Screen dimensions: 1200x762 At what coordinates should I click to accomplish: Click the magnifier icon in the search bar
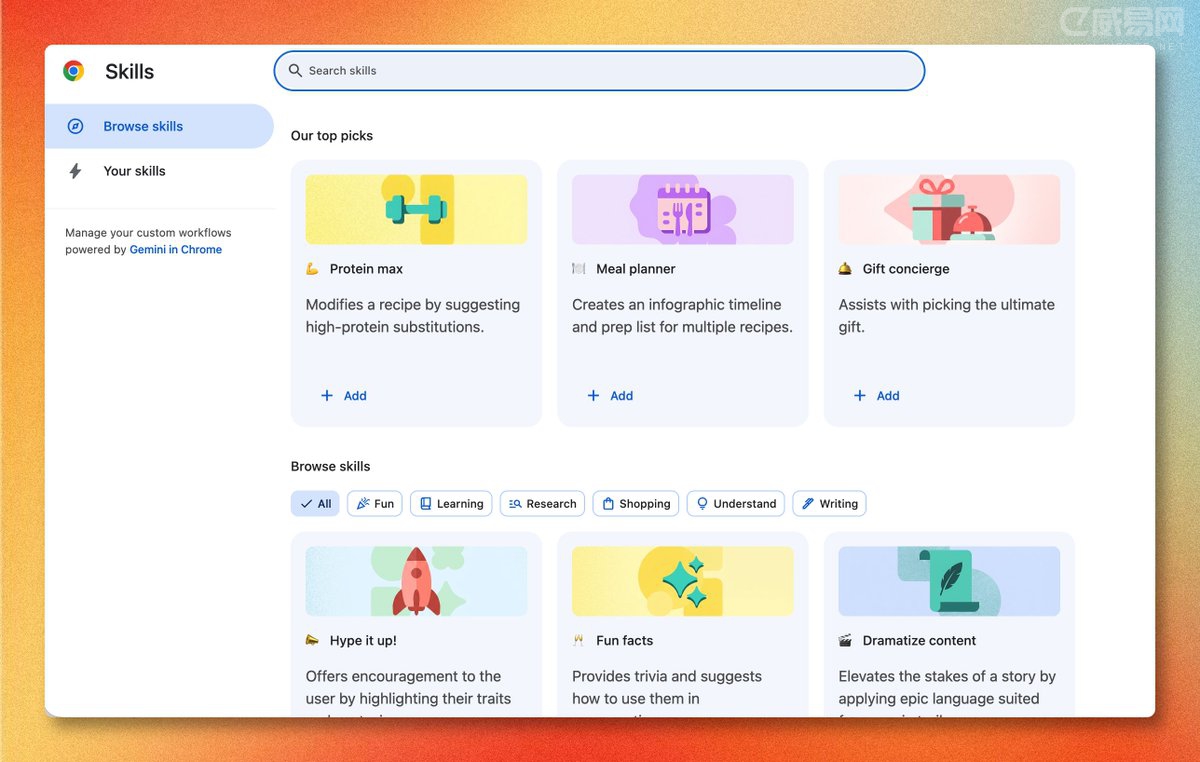click(x=295, y=71)
